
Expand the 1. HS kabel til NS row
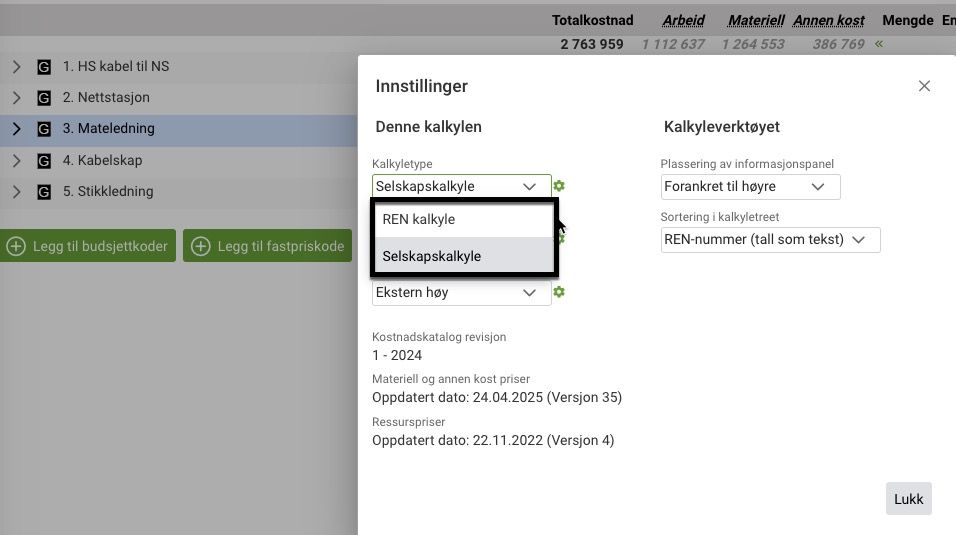pyautogui.click(x=16, y=66)
